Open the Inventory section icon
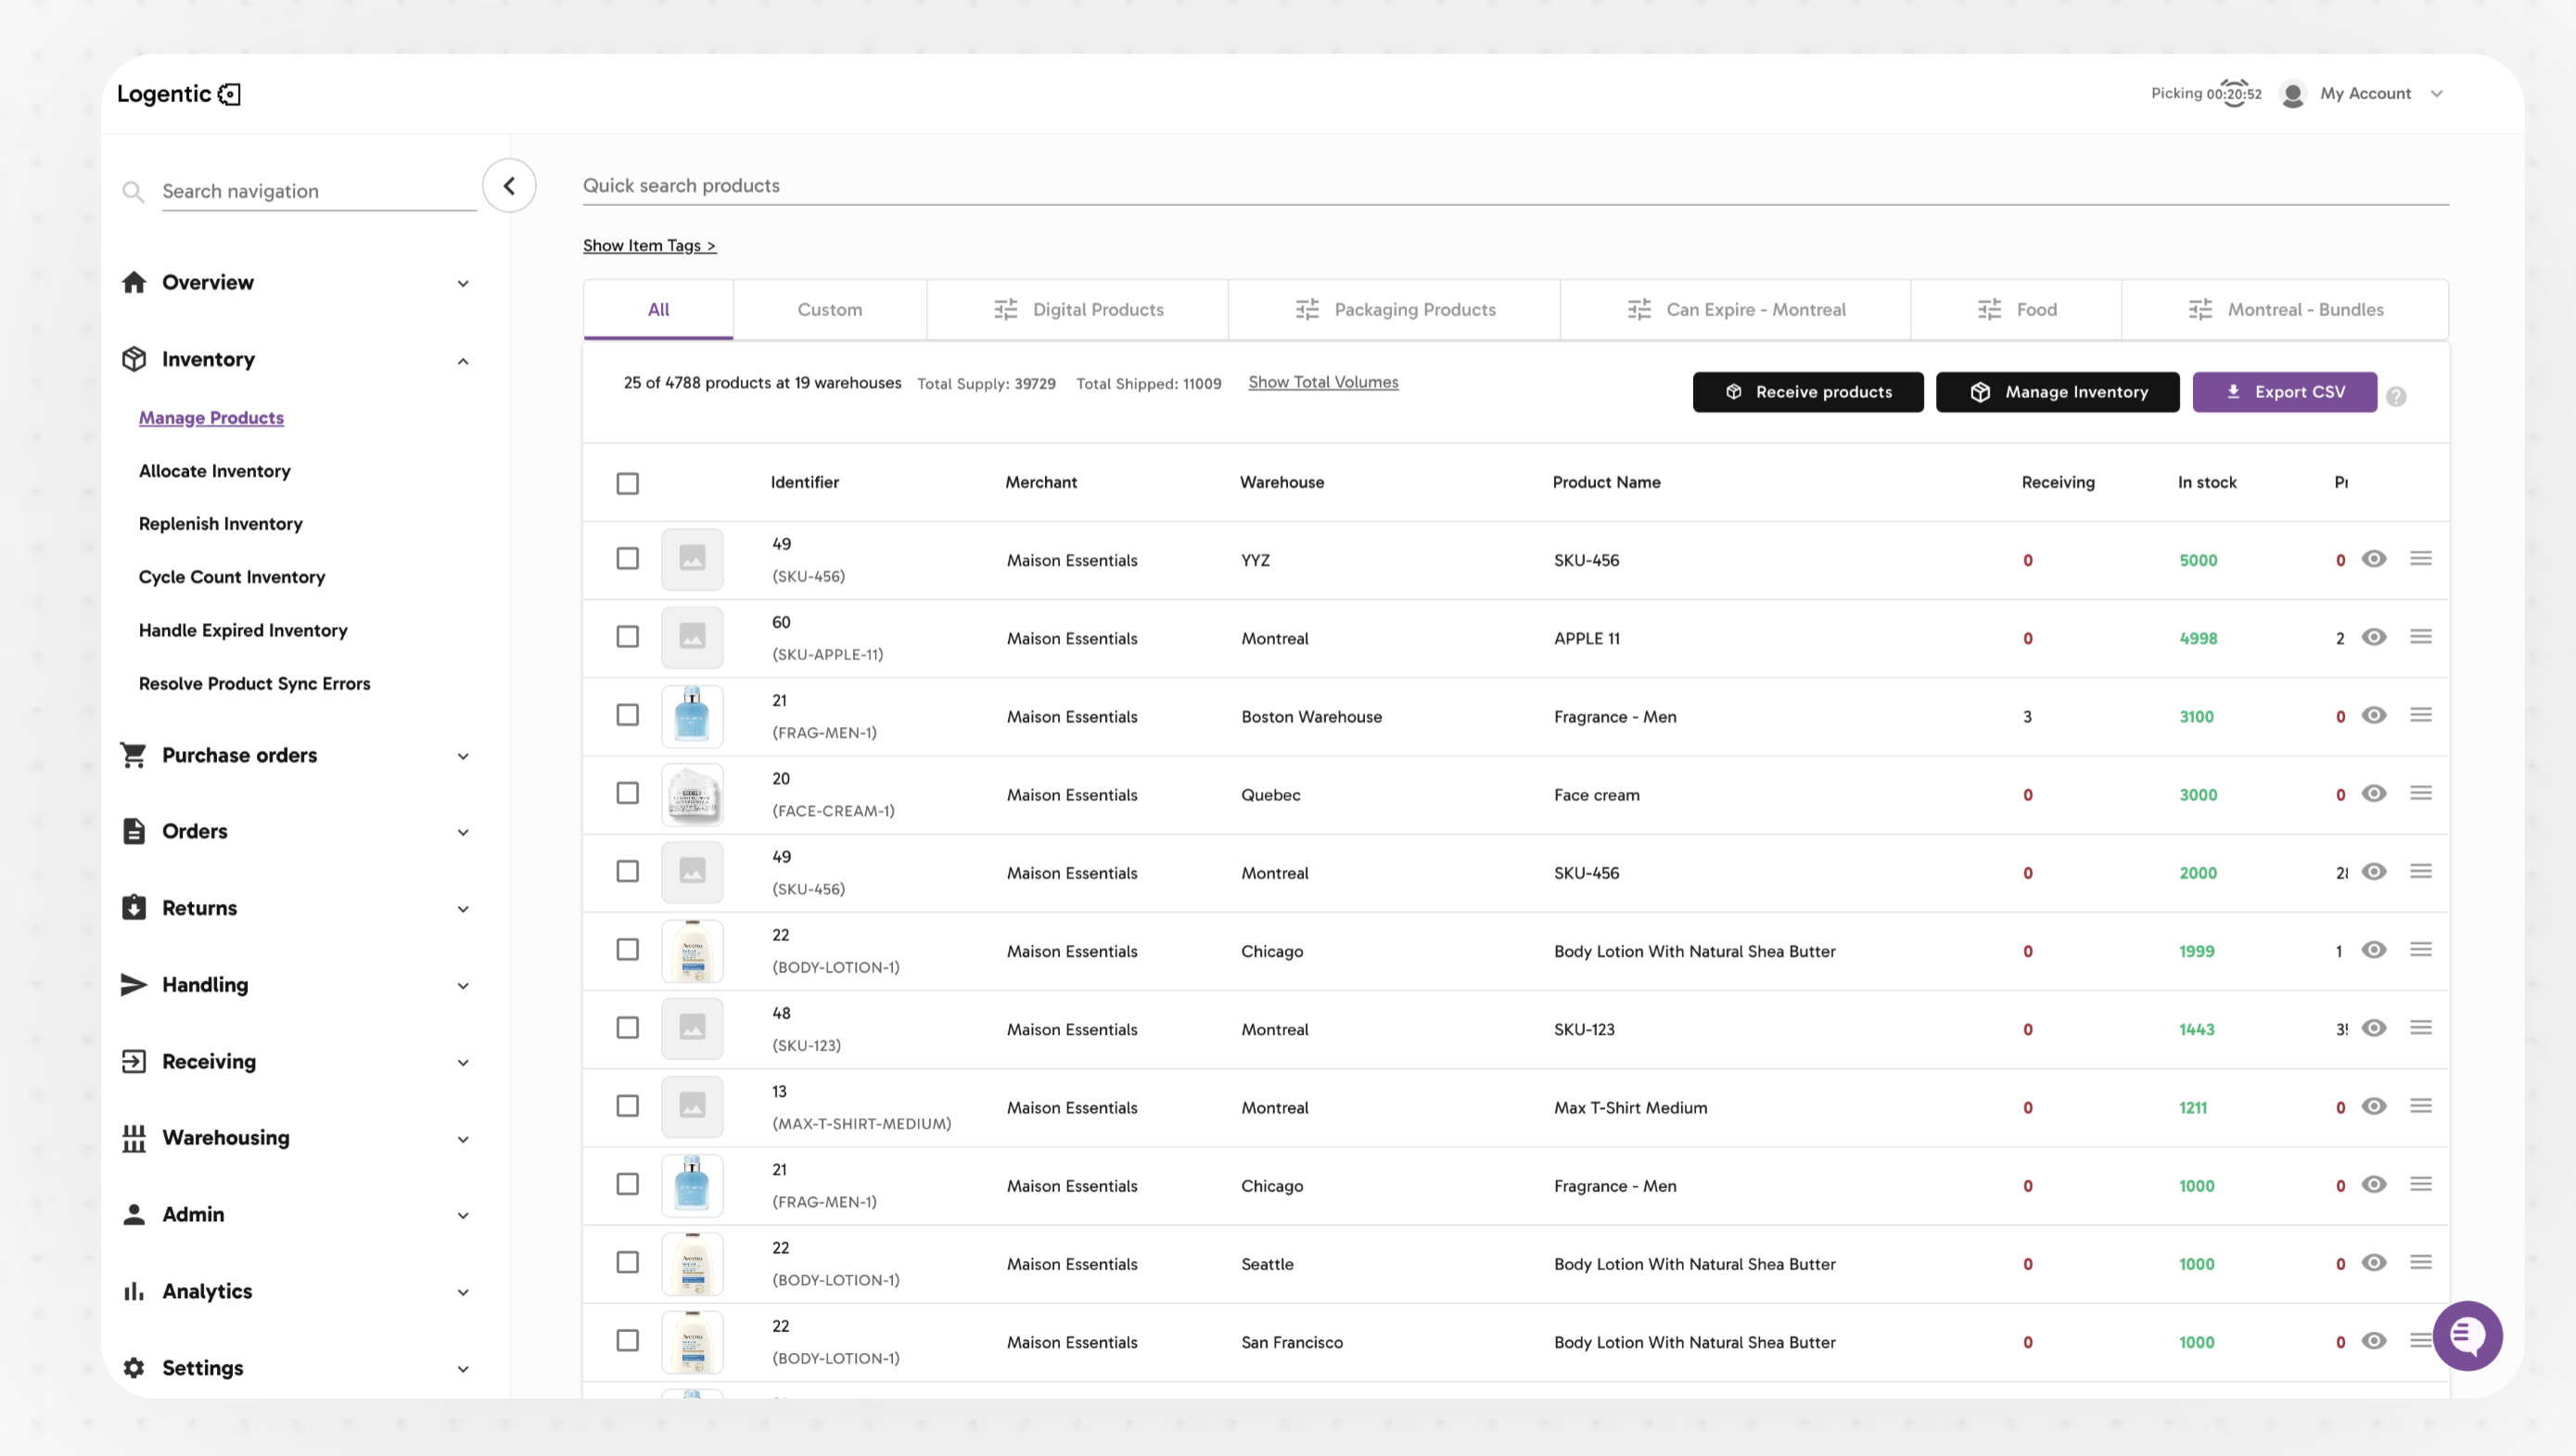Viewport: 2576px width, 1456px height. click(x=135, y=359)
